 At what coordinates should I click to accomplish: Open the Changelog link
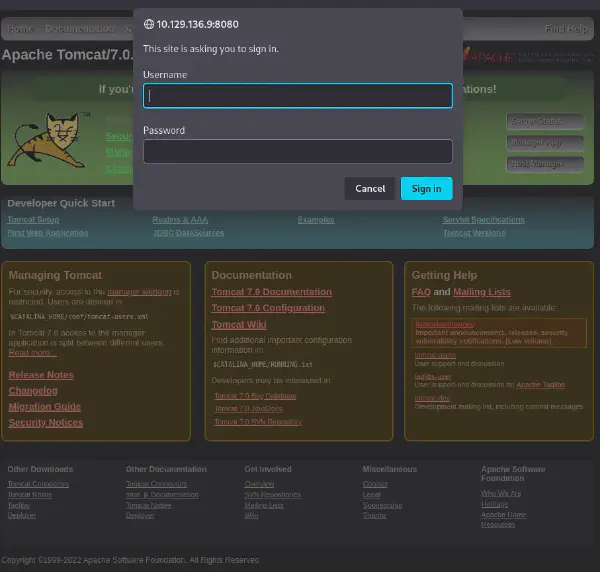[x=33, y=391]
